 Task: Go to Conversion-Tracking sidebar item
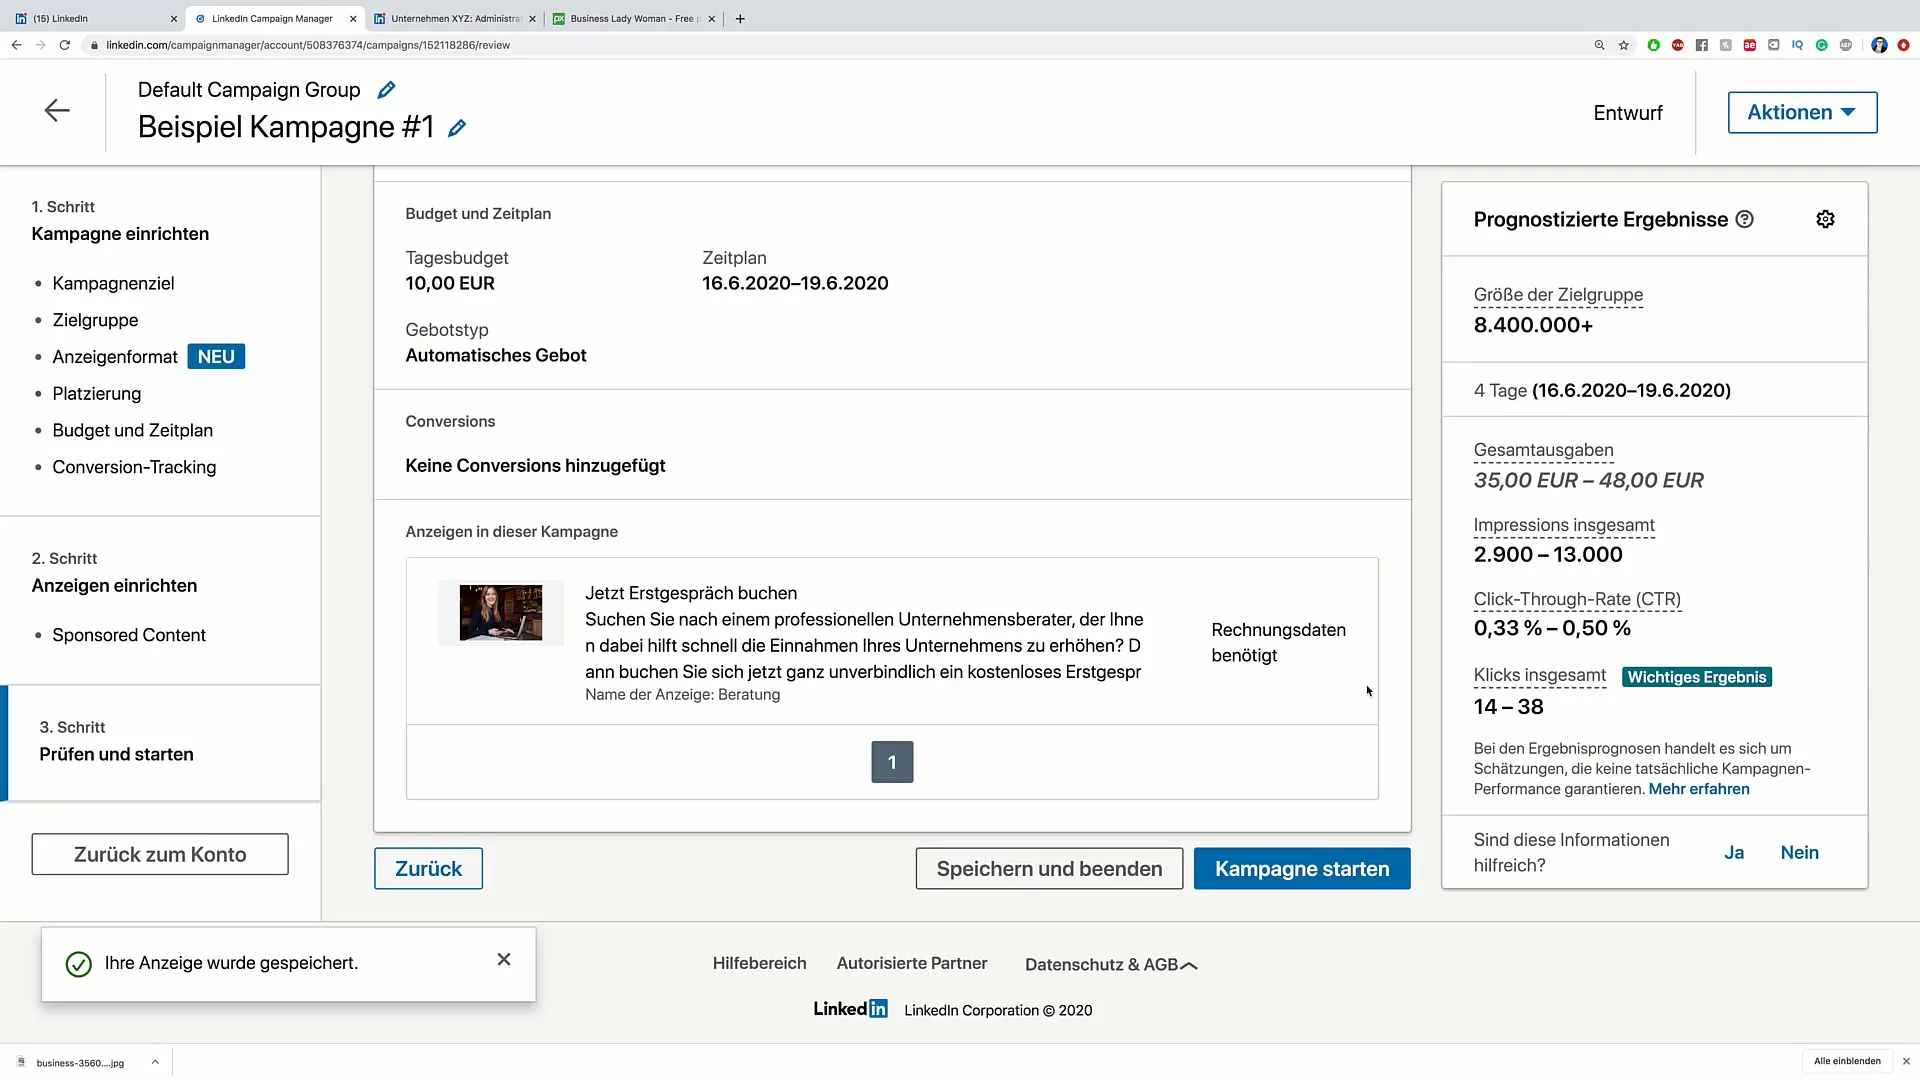pos(134,467)
